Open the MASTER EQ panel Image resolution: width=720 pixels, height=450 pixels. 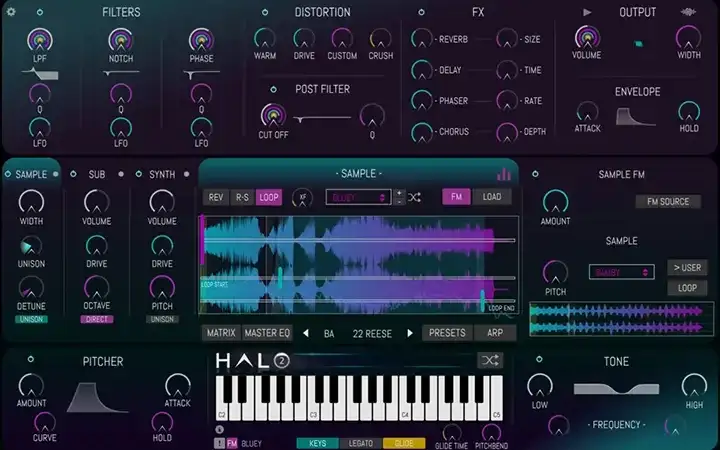point(267,333)
